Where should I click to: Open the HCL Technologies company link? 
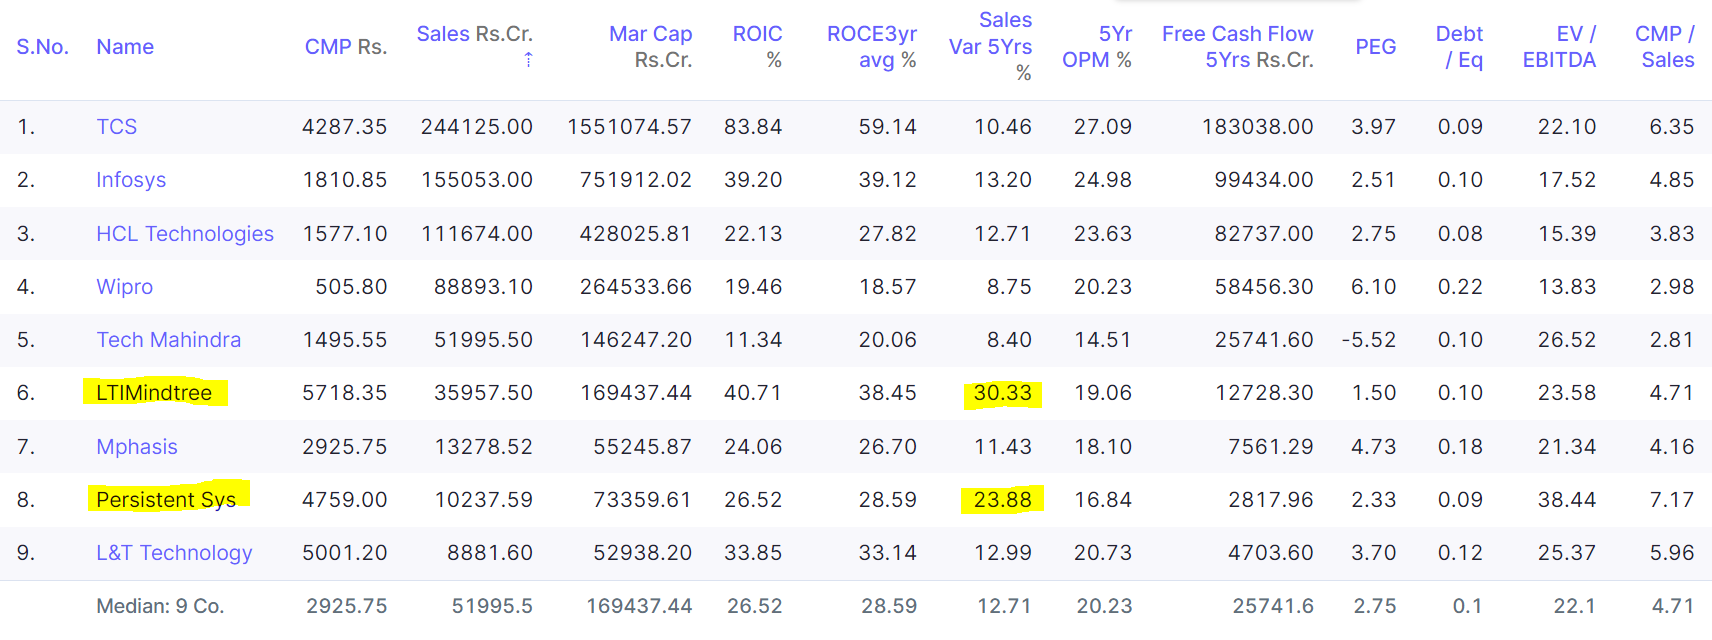coord(185,234)
